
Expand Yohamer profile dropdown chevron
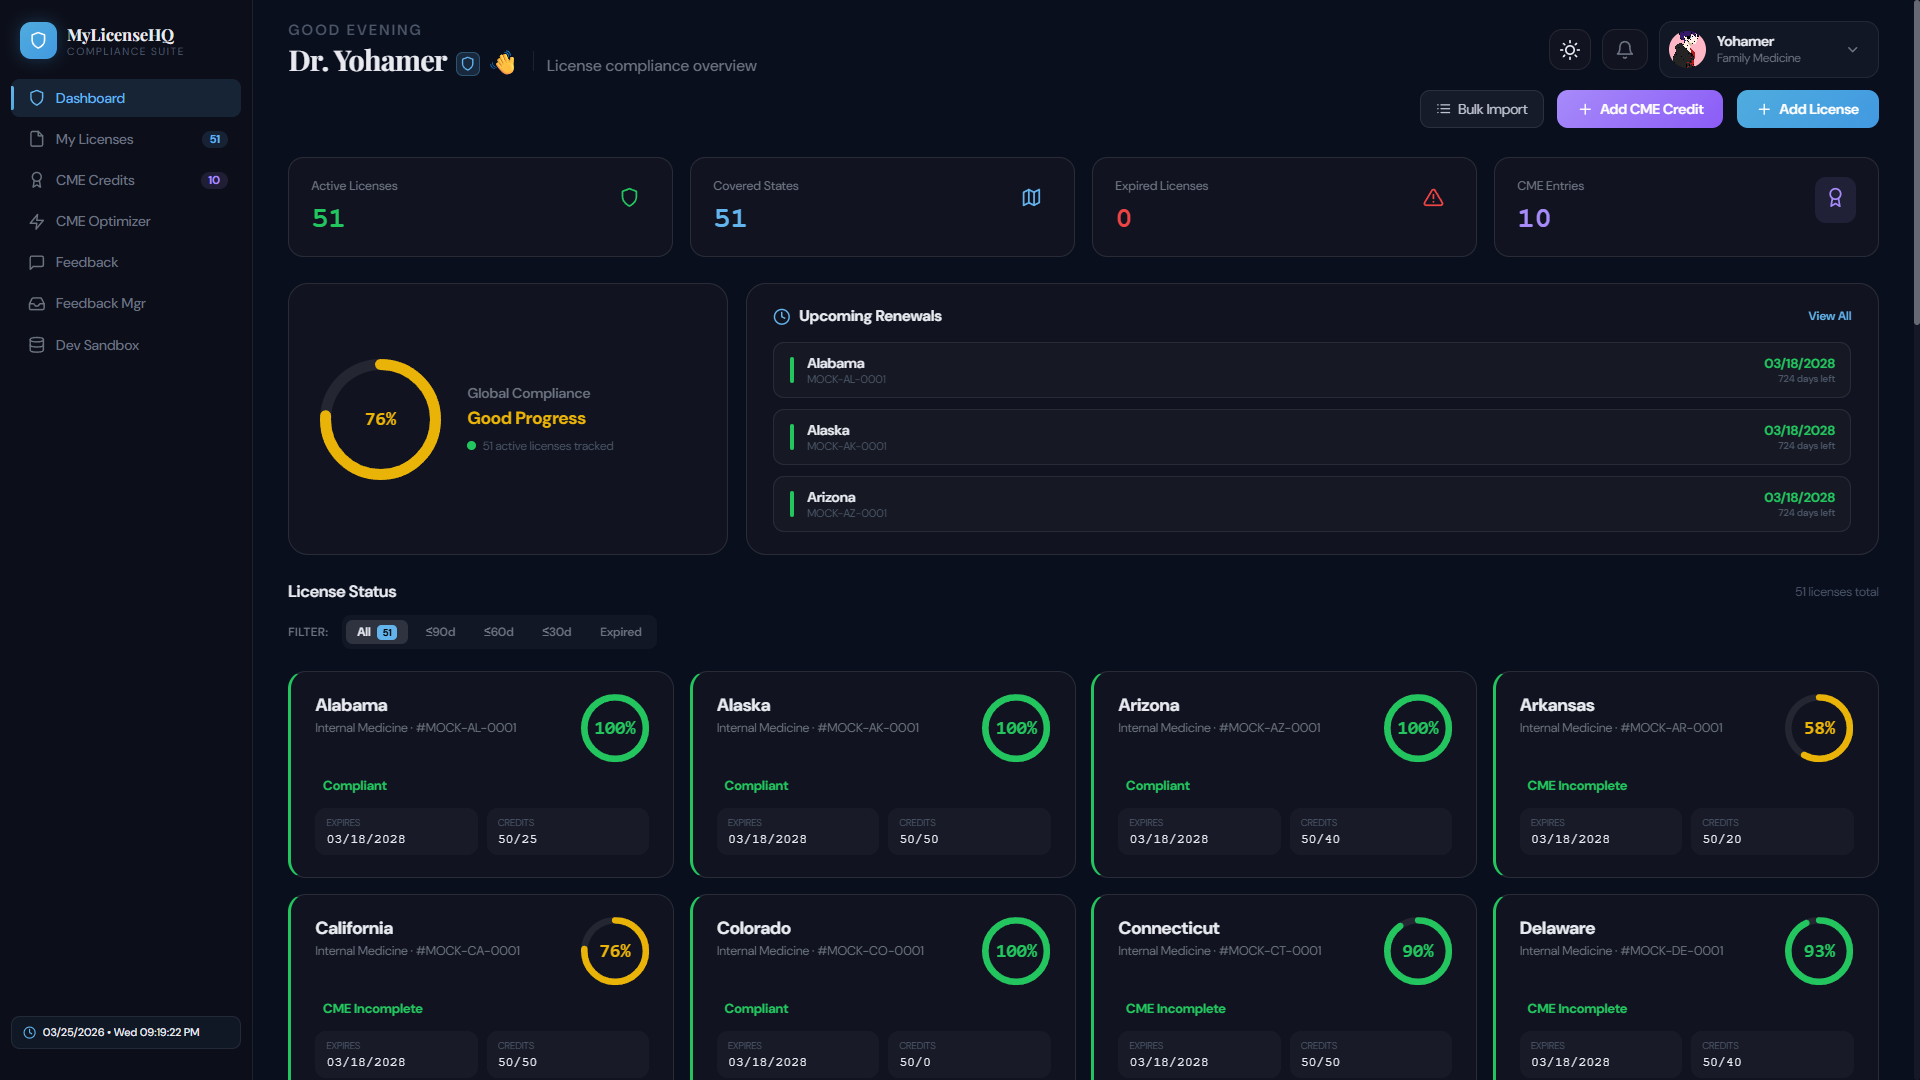coord(1852,50)
